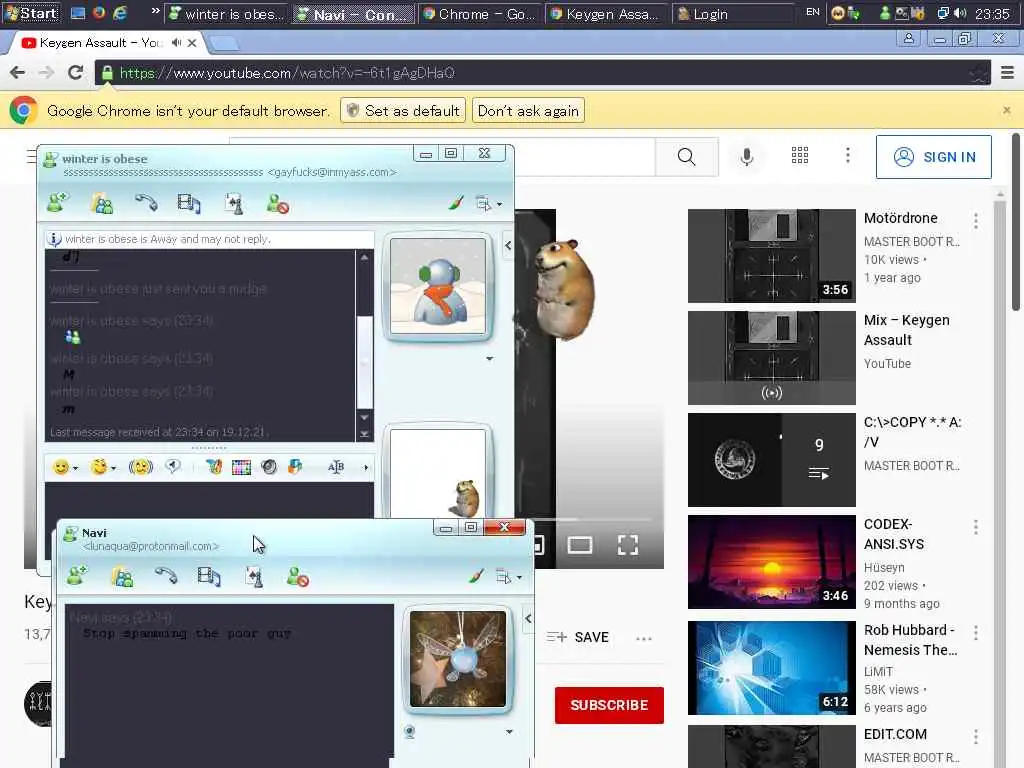Open Chrome hamburger menu
The width and height of the screenshot is (1024, 768).
click(1008, 72)
